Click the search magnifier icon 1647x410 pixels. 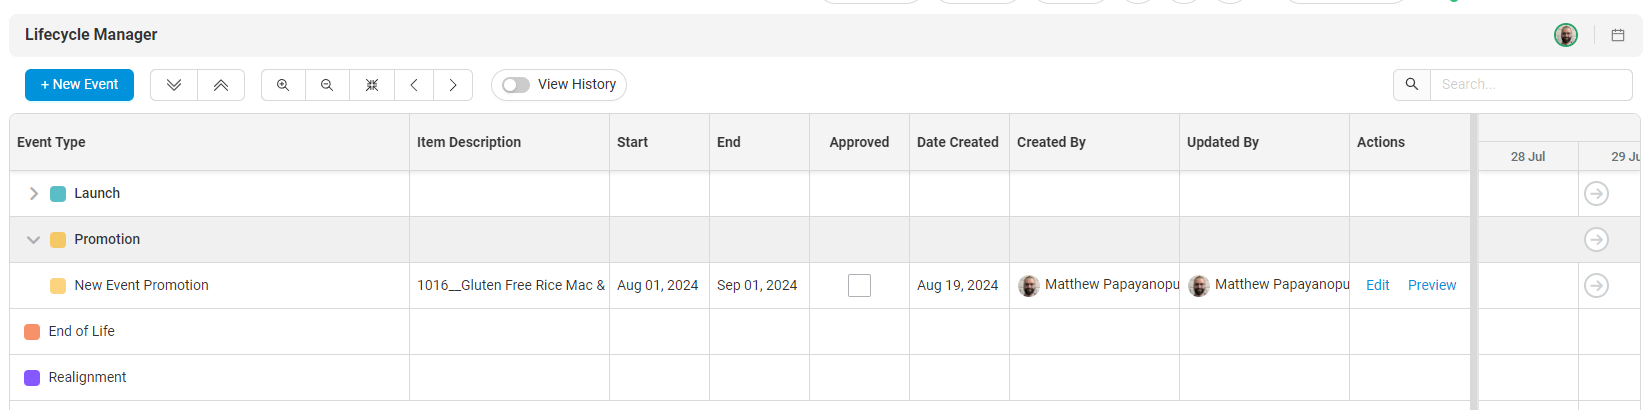pyautogui.click(x=1412, y=85)
